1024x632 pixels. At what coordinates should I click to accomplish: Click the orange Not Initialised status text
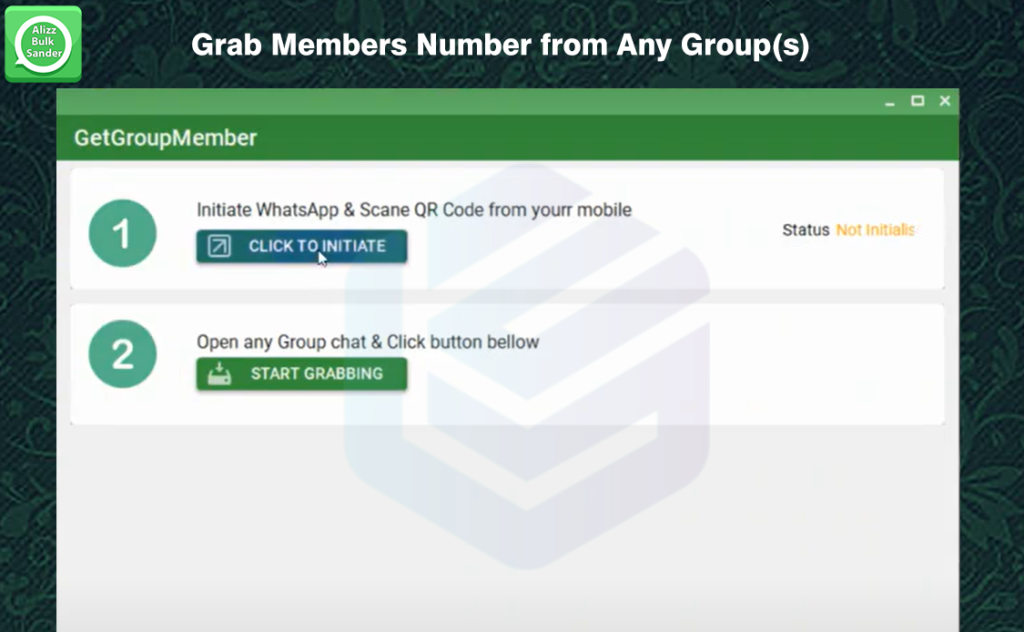875,230
